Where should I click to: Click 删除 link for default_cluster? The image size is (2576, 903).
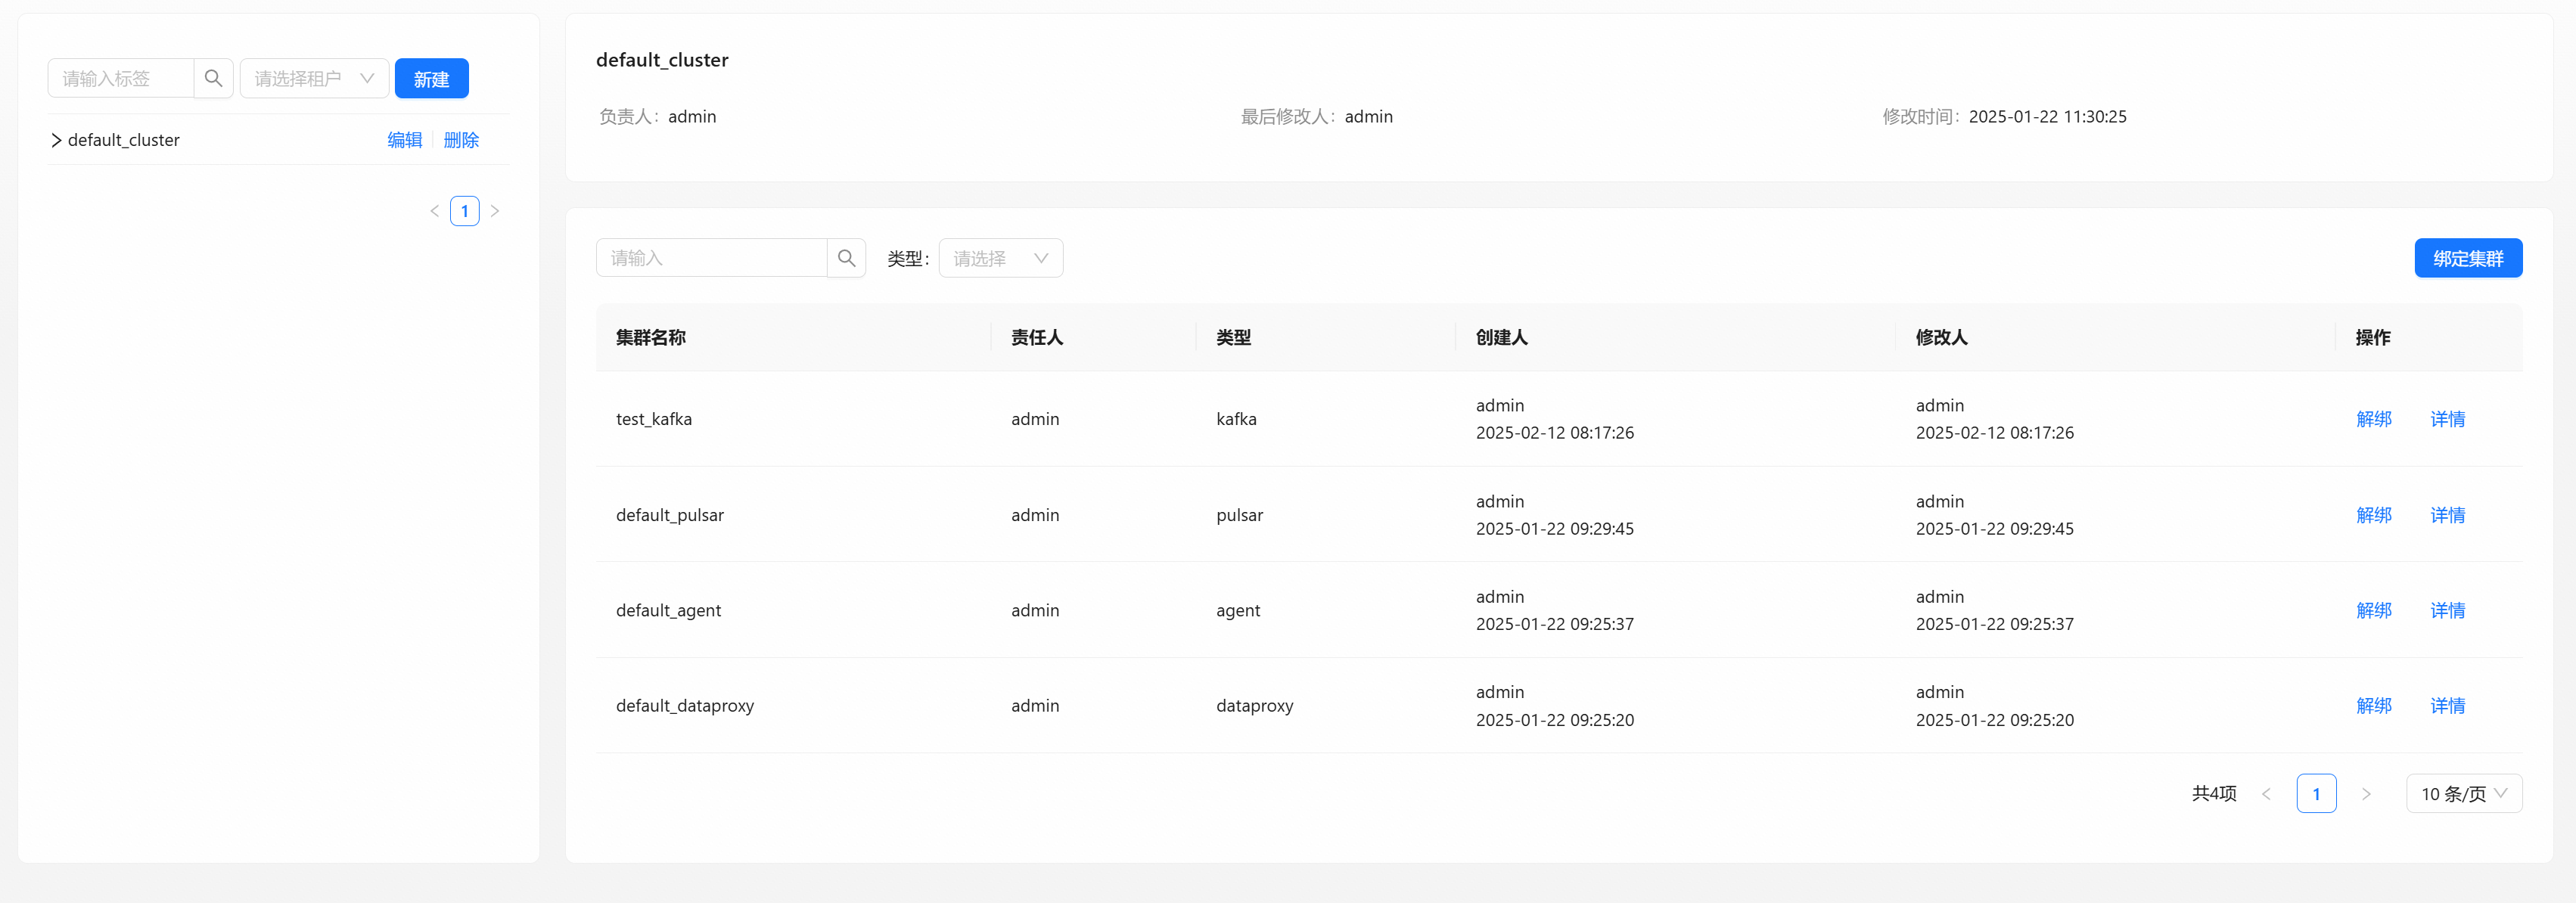[461, 140]
